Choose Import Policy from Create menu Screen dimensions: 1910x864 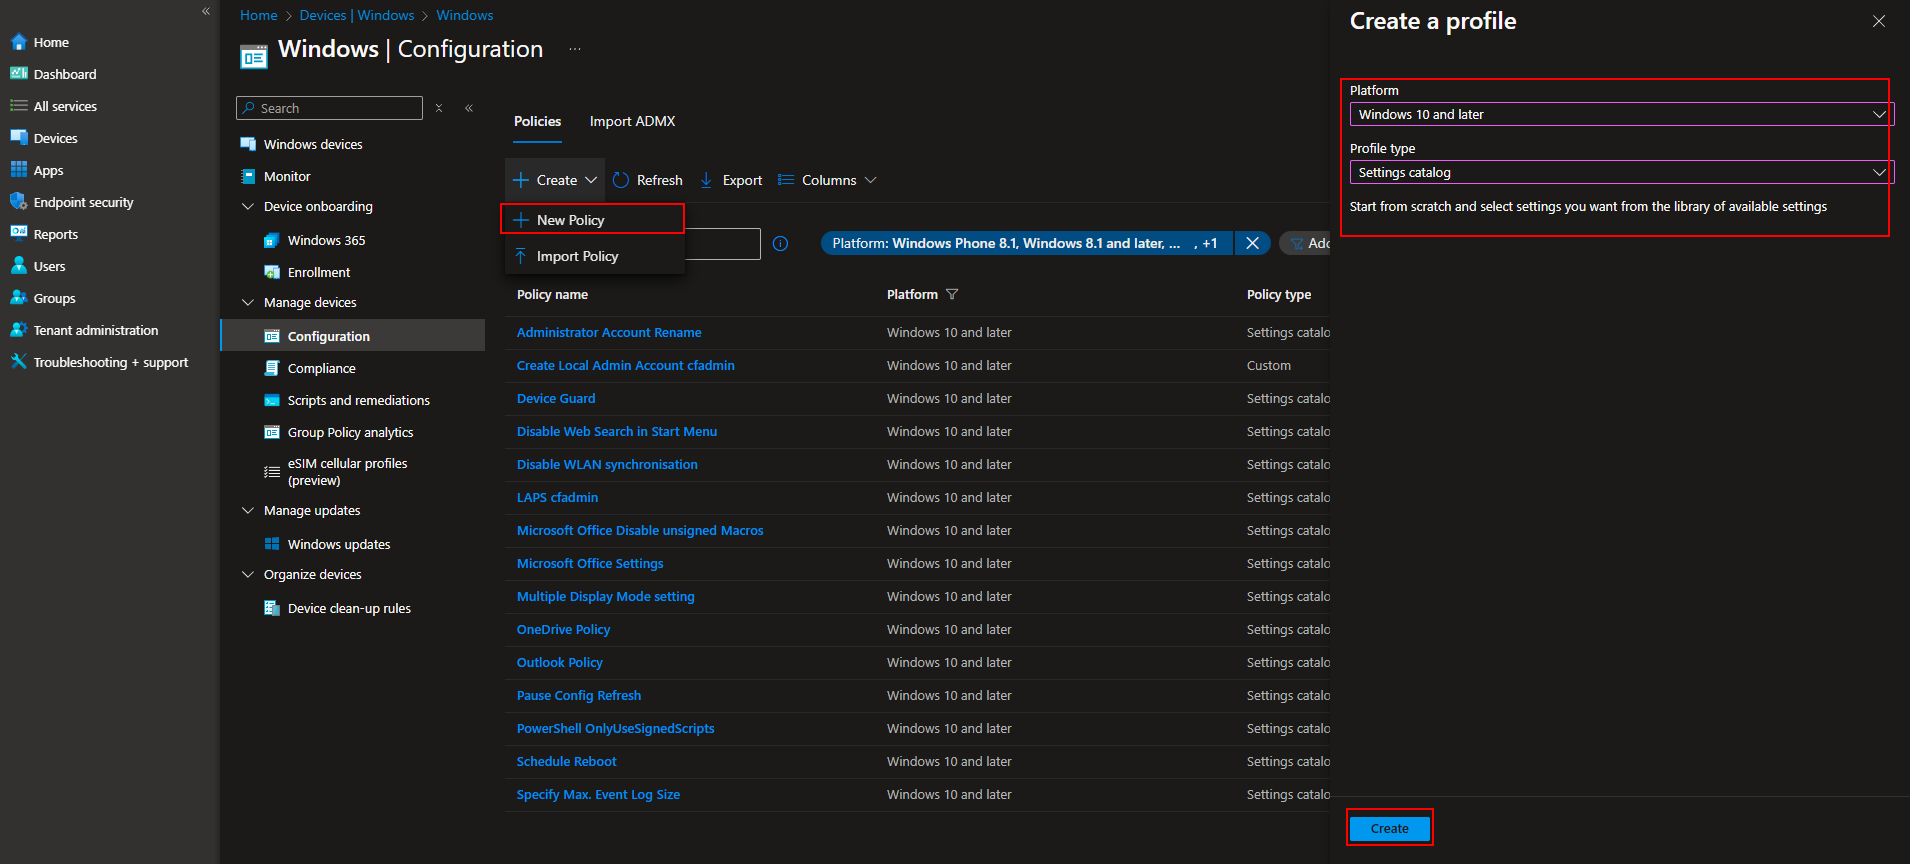point(595,256)
